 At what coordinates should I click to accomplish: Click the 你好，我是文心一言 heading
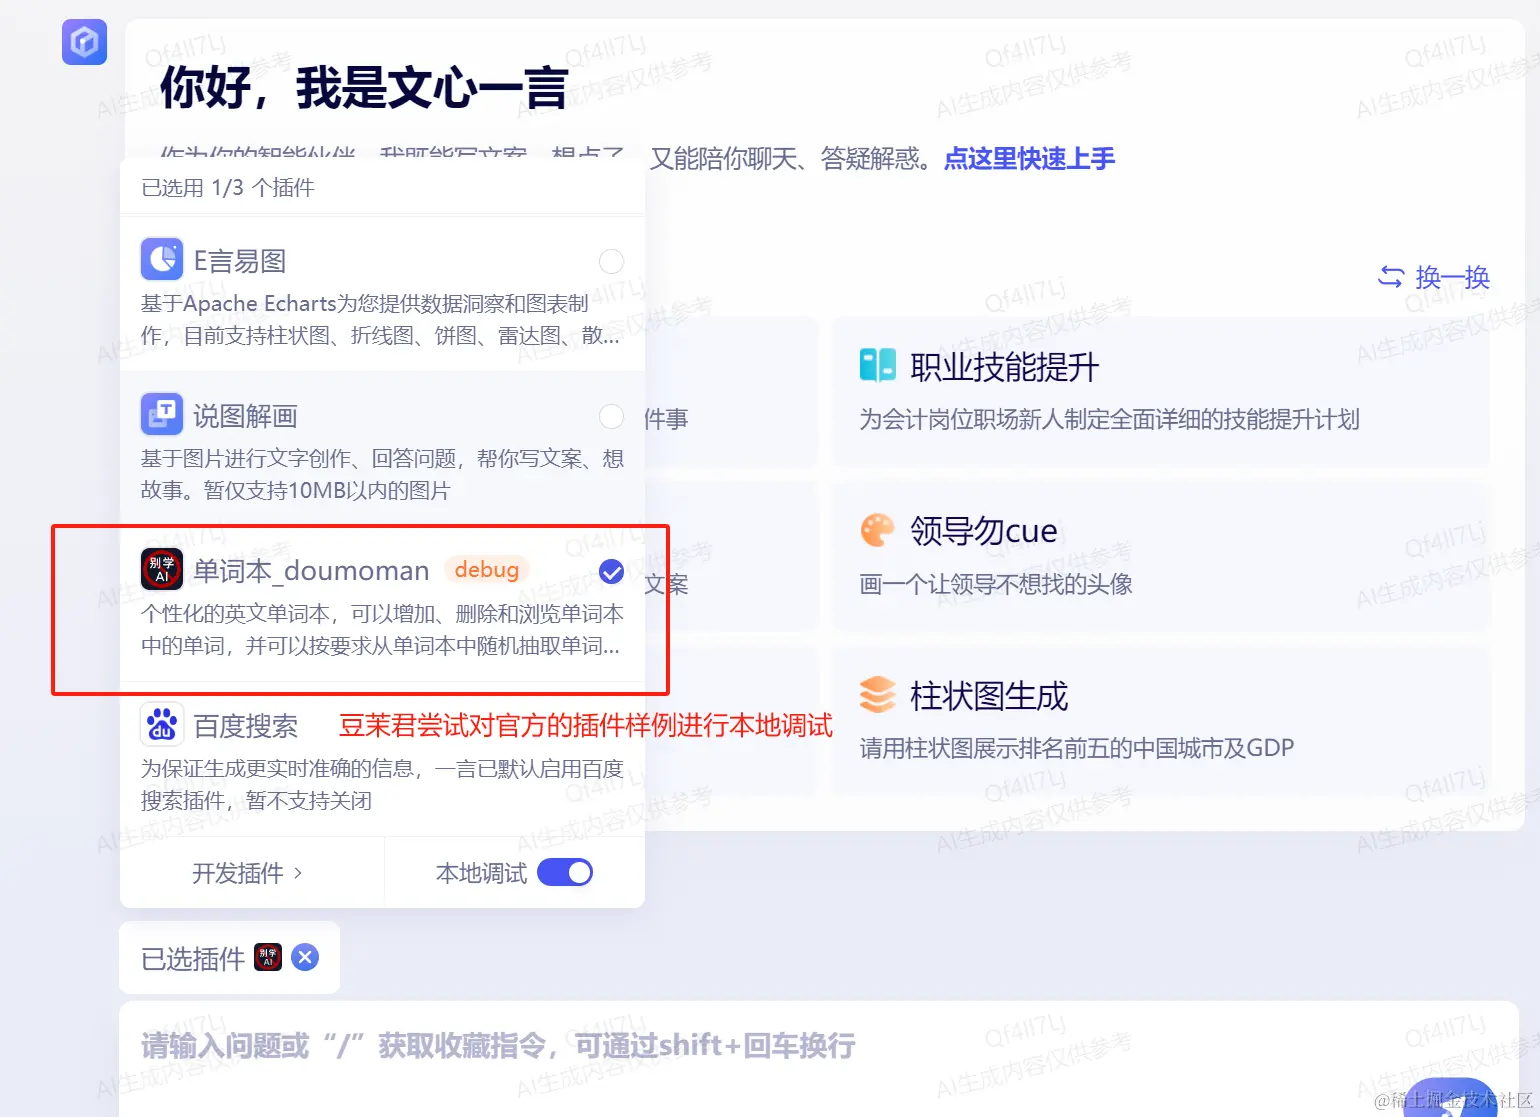pyautogui.click(x=364, y=87)
